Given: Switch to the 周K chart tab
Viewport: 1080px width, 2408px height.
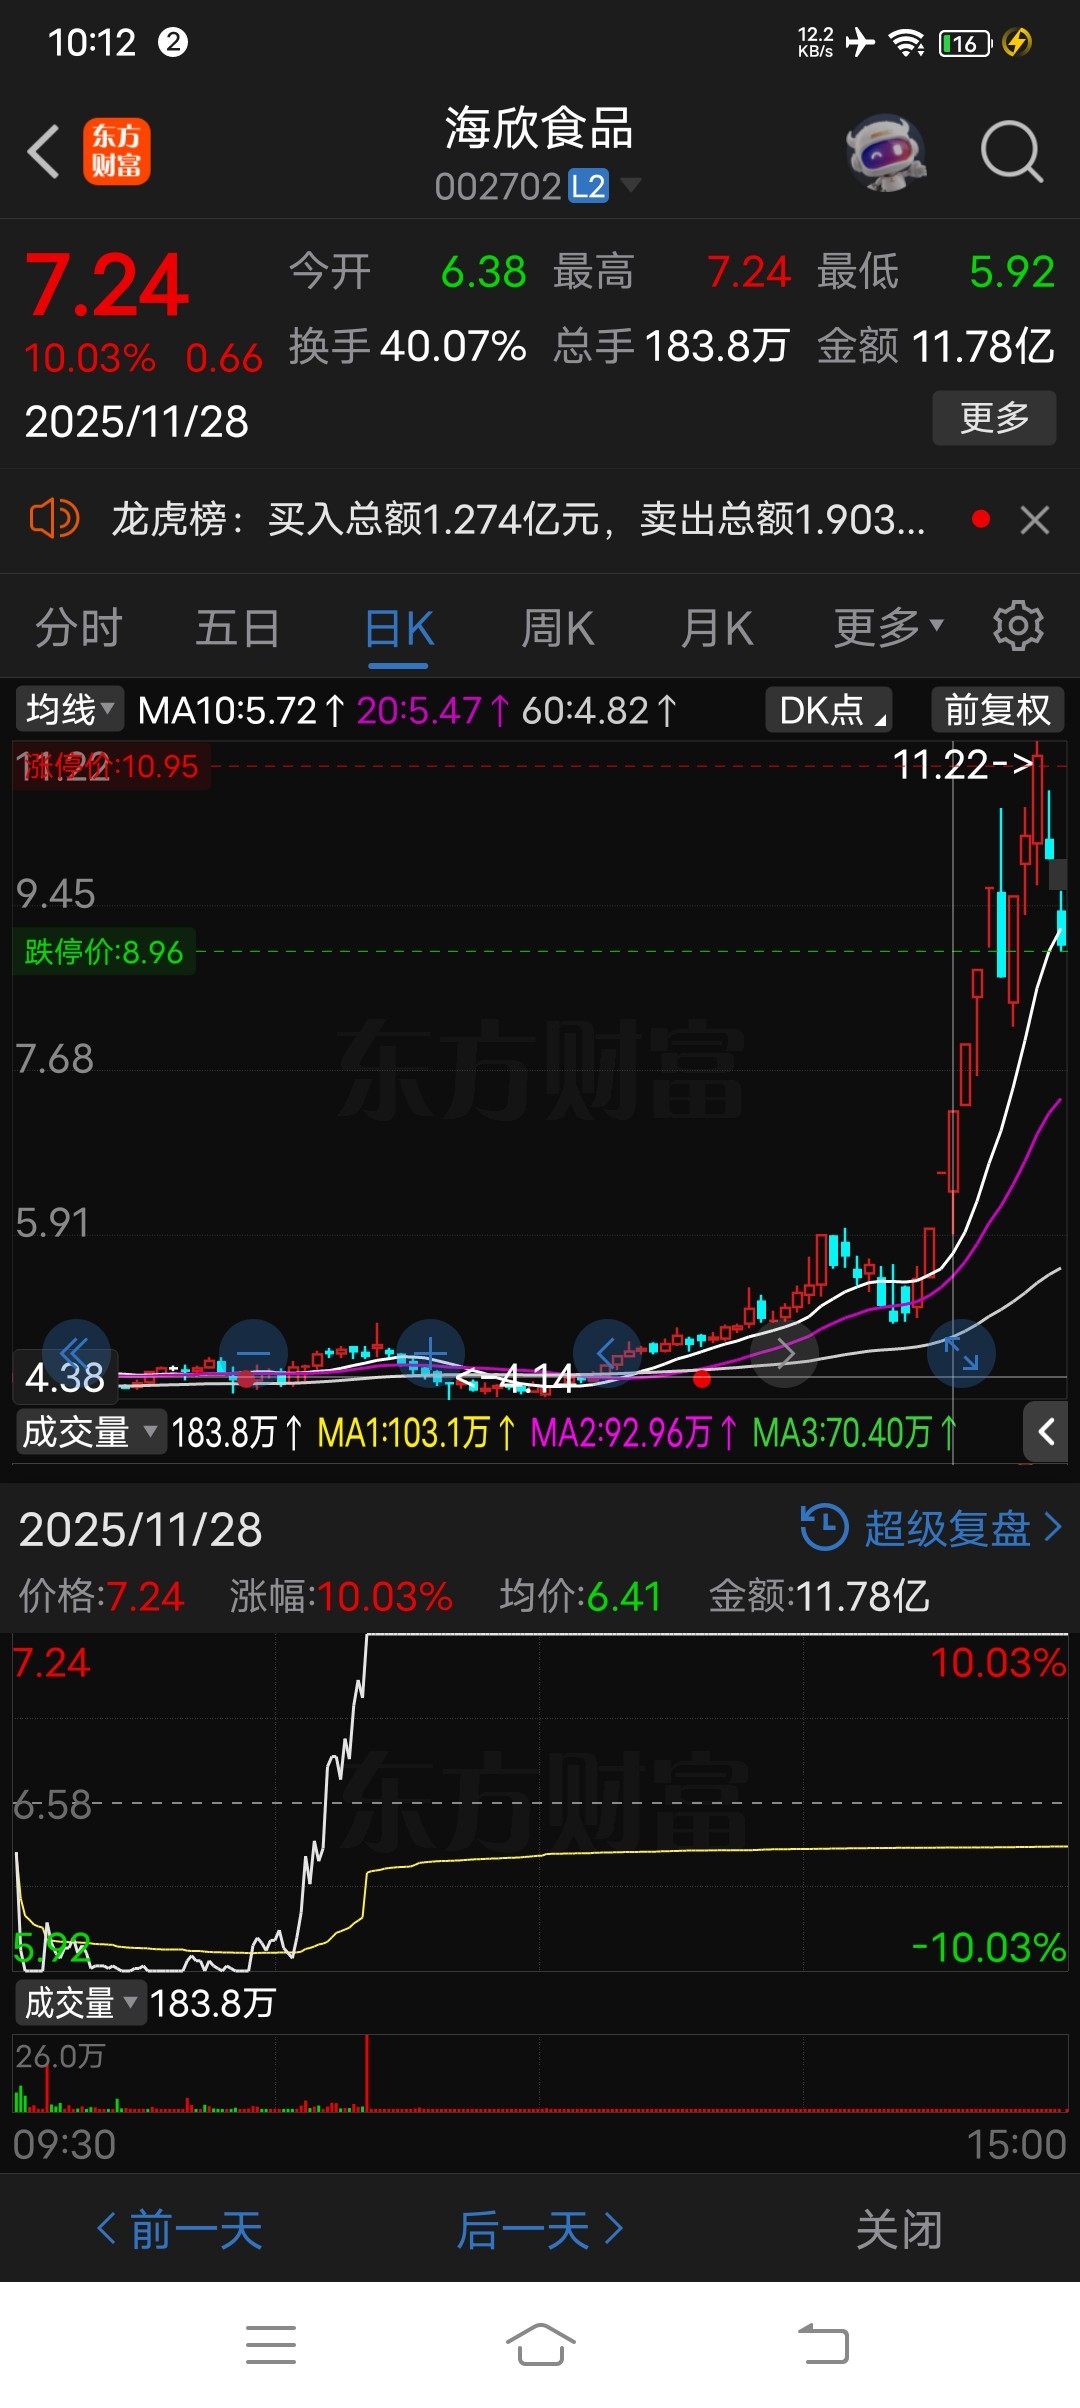Looking at the screenshot, I should coord(558,629).
